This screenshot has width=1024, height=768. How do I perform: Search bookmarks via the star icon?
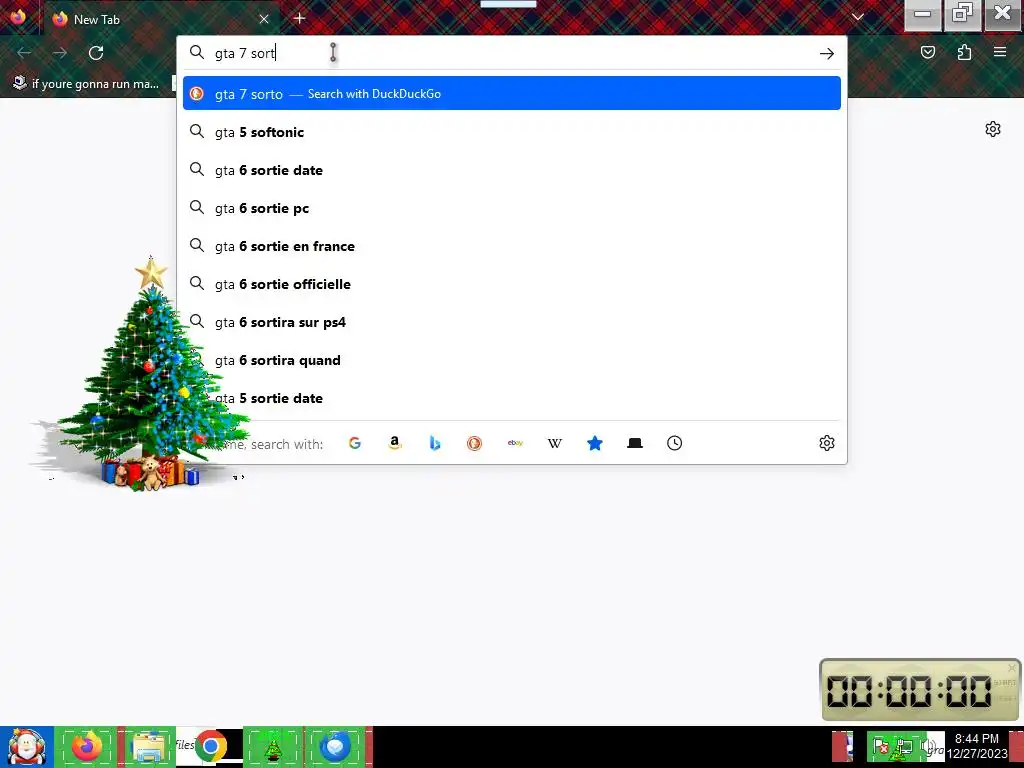click(x=595, y=443)
